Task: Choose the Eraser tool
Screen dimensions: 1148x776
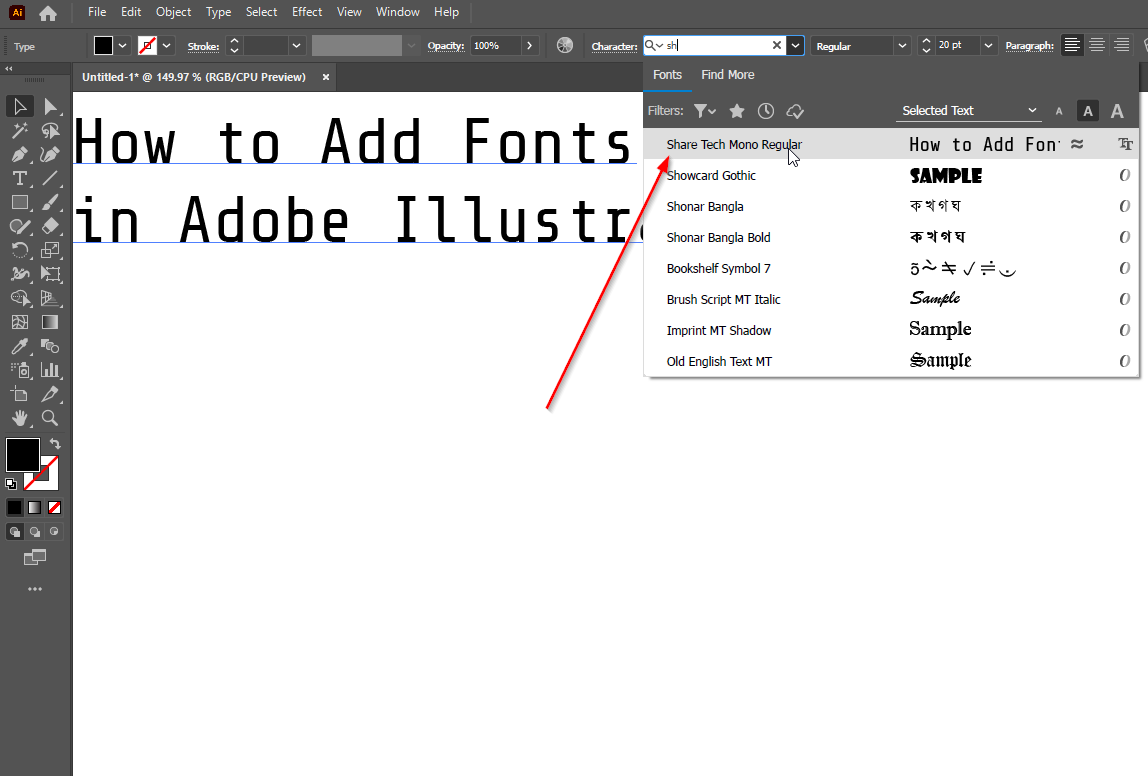Action: point(50,226)
